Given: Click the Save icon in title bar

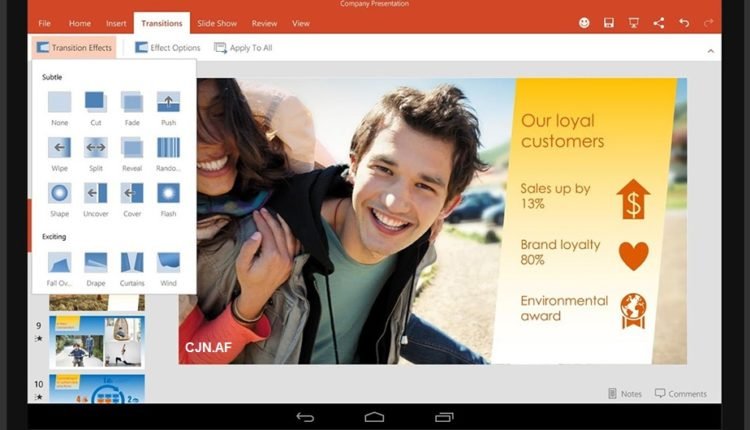Looking at the screenshot, I should click(x=608, y=23).
